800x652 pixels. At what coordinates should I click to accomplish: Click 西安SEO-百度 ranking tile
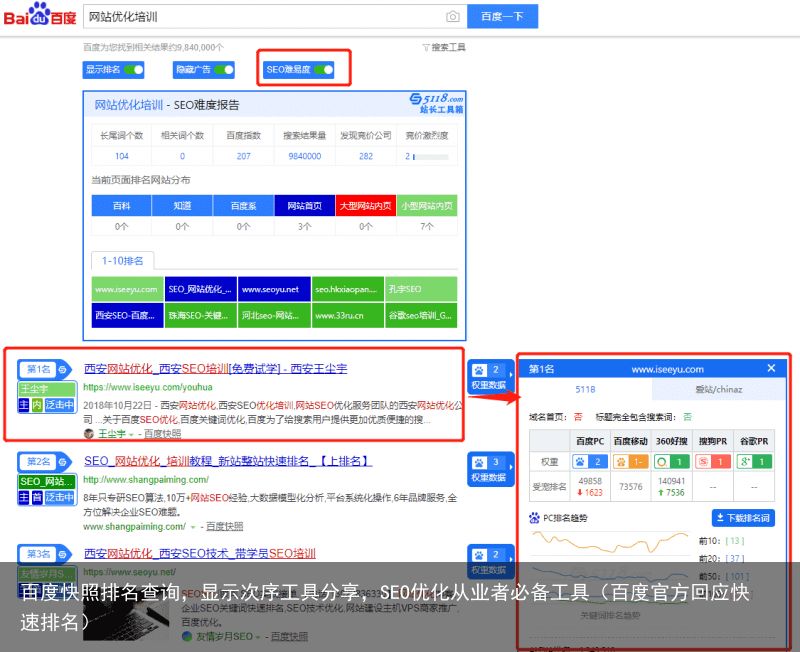[127, 315]
